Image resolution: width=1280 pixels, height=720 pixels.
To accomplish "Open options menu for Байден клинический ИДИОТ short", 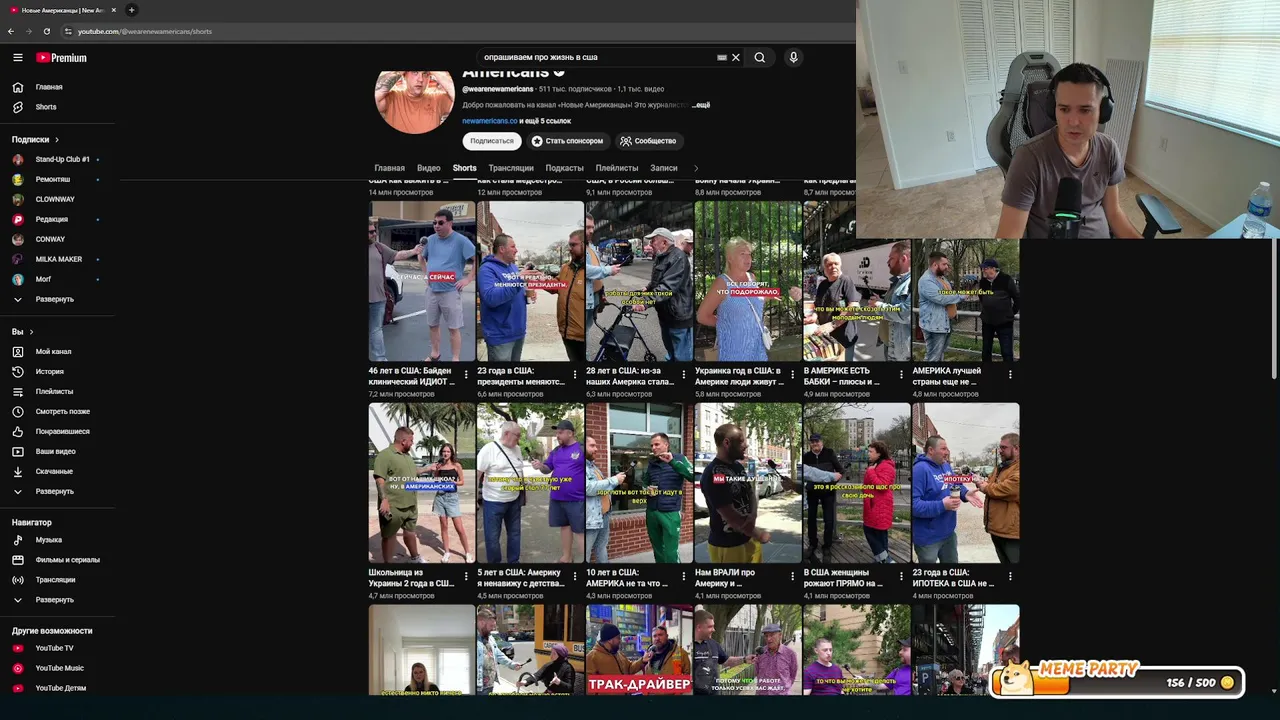I will coord(466,375).
